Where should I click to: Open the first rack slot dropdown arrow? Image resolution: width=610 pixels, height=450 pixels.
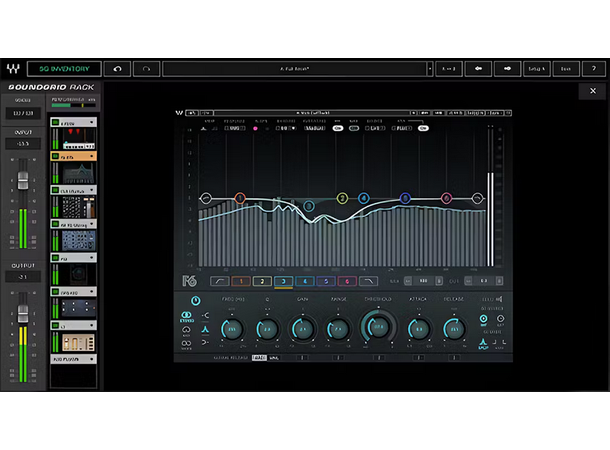point(92,122)
